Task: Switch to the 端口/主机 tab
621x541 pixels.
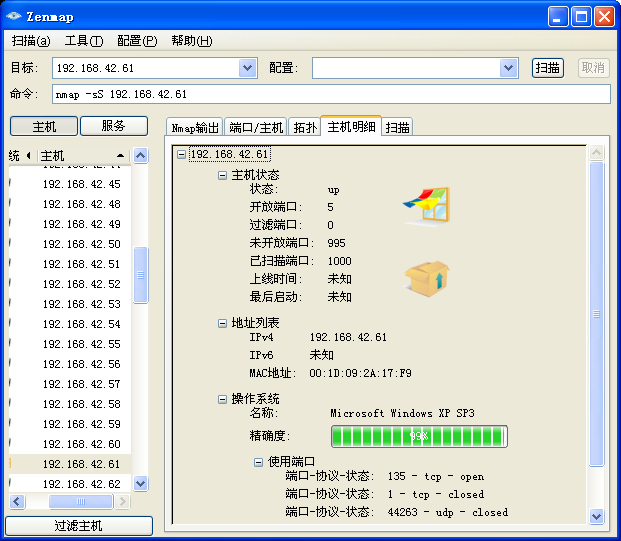Action: tap(256, 128)
